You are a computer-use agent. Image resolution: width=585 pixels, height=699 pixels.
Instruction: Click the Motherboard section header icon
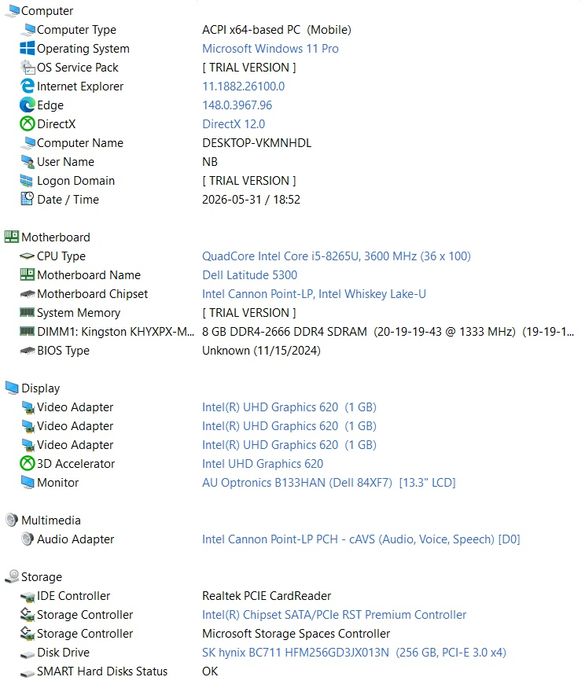click(12, 237)
